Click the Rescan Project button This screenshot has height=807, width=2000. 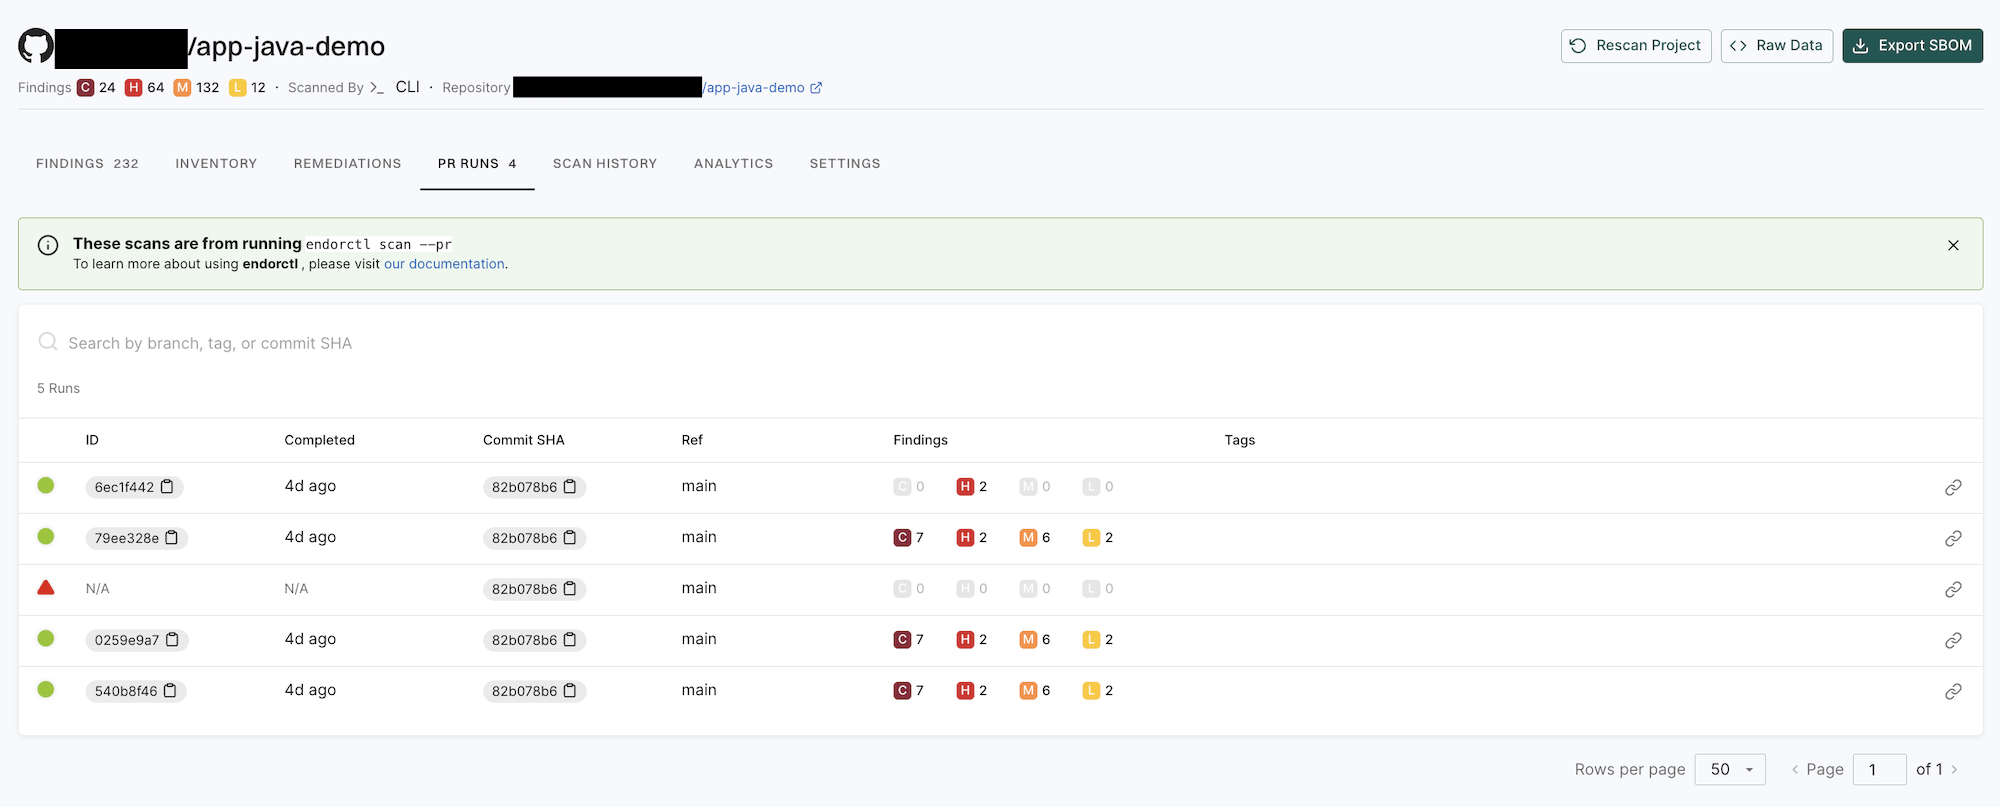[1636, 46]
